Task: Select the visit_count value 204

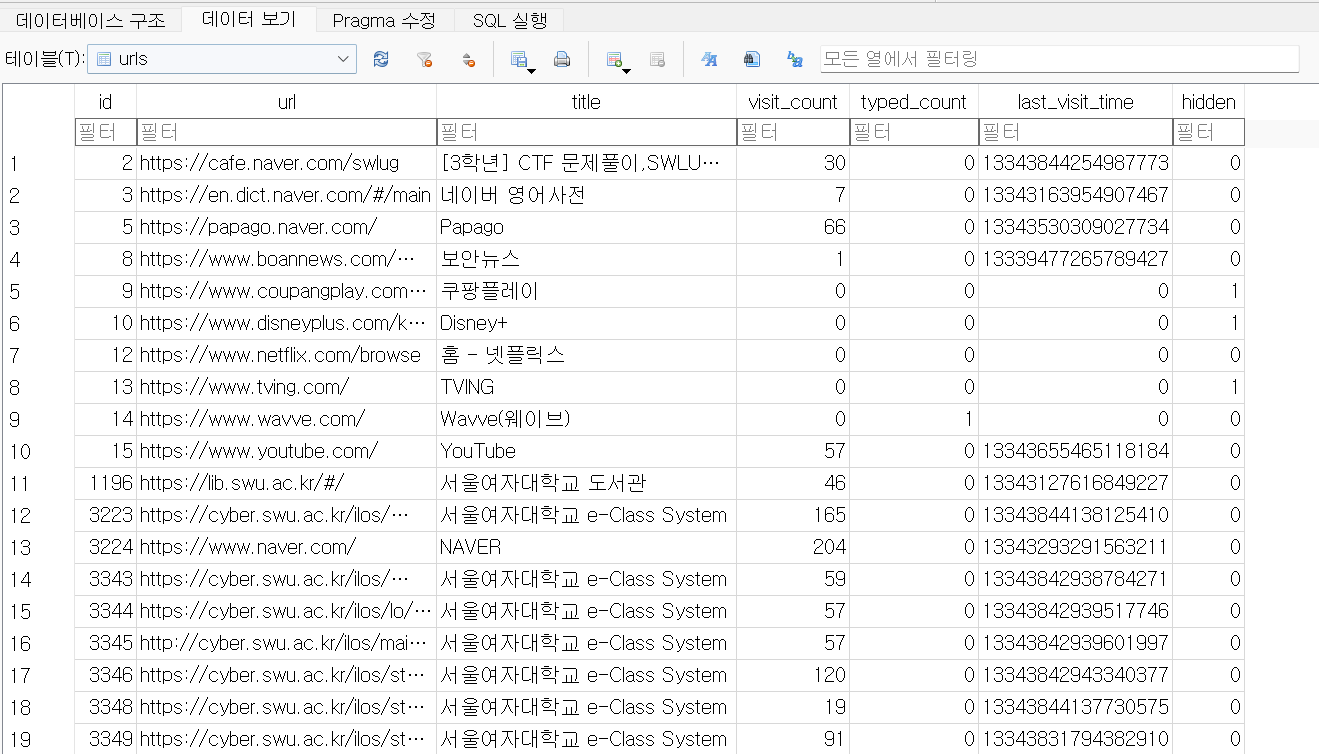Action: (793, 547)
